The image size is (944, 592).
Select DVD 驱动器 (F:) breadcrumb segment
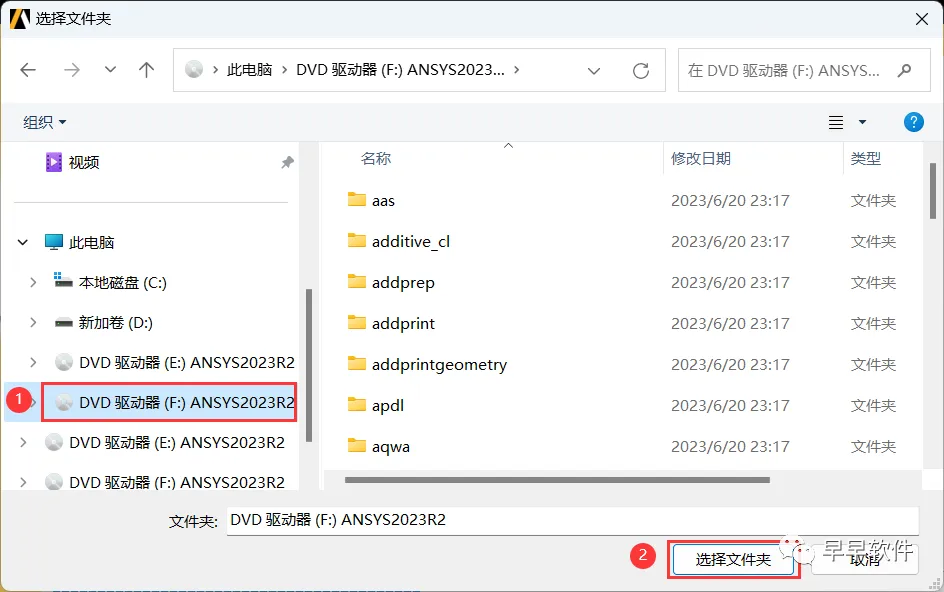coord(400,70)
